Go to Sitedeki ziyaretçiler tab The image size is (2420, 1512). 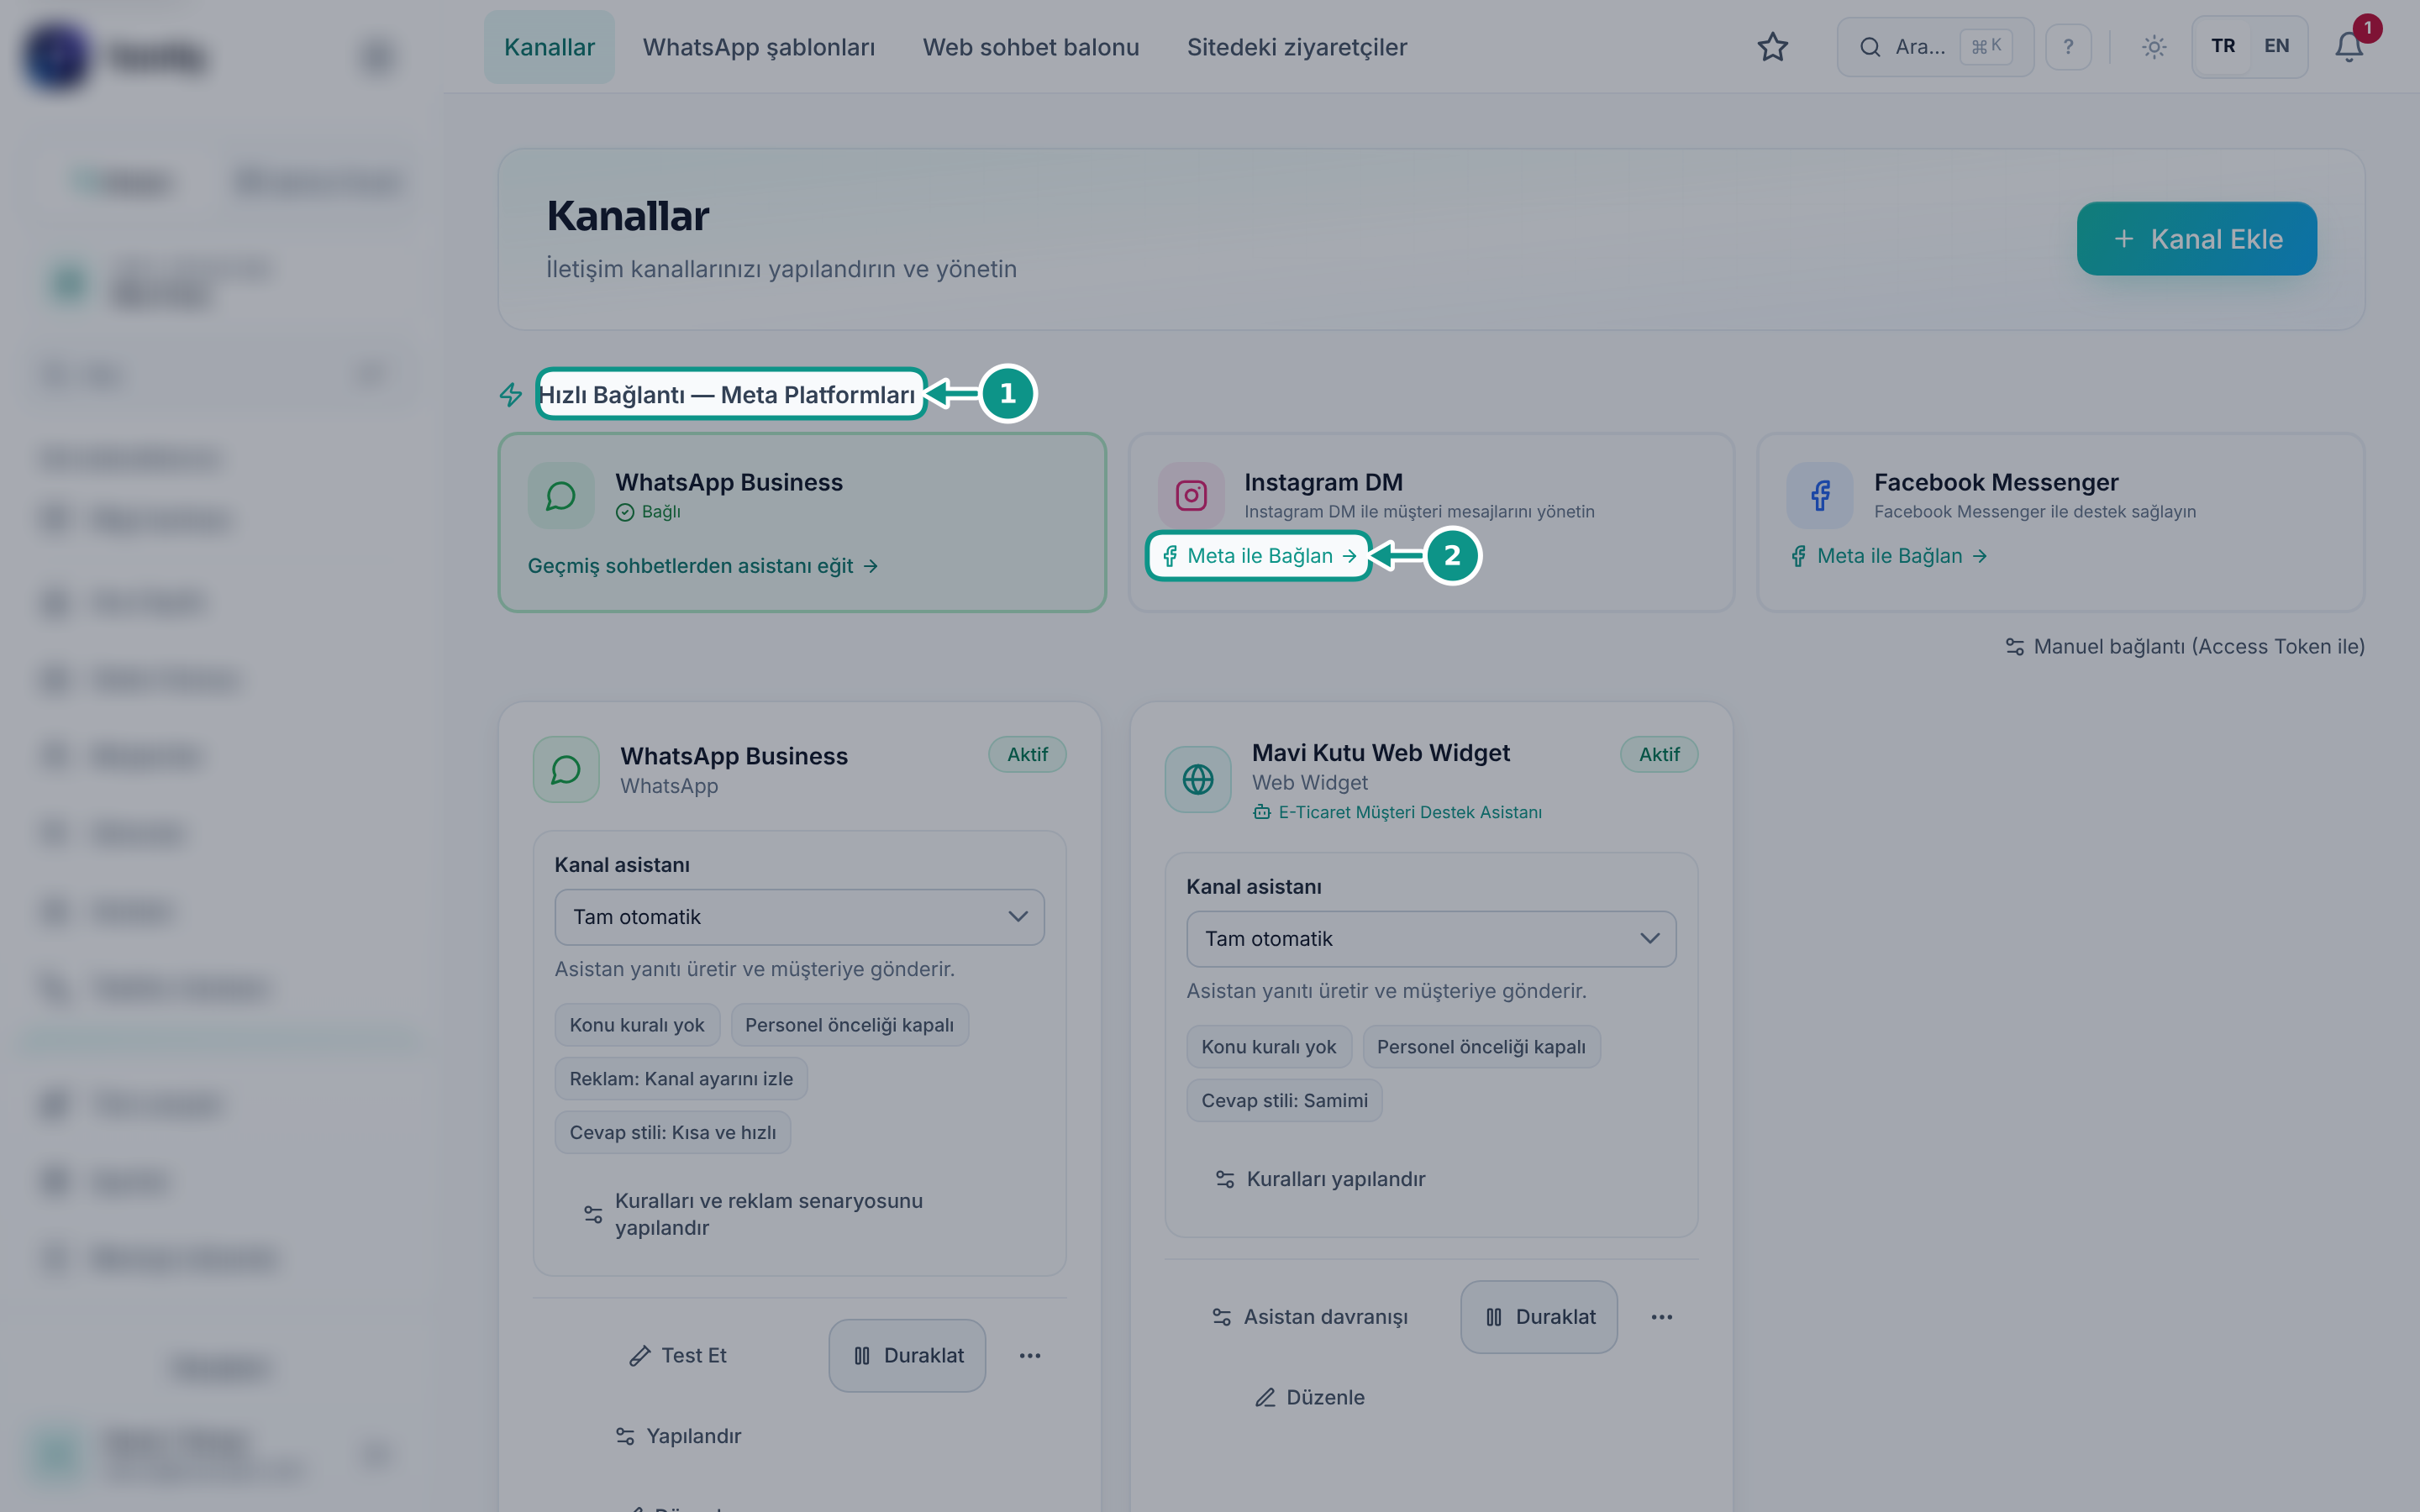pos(1297,47)
